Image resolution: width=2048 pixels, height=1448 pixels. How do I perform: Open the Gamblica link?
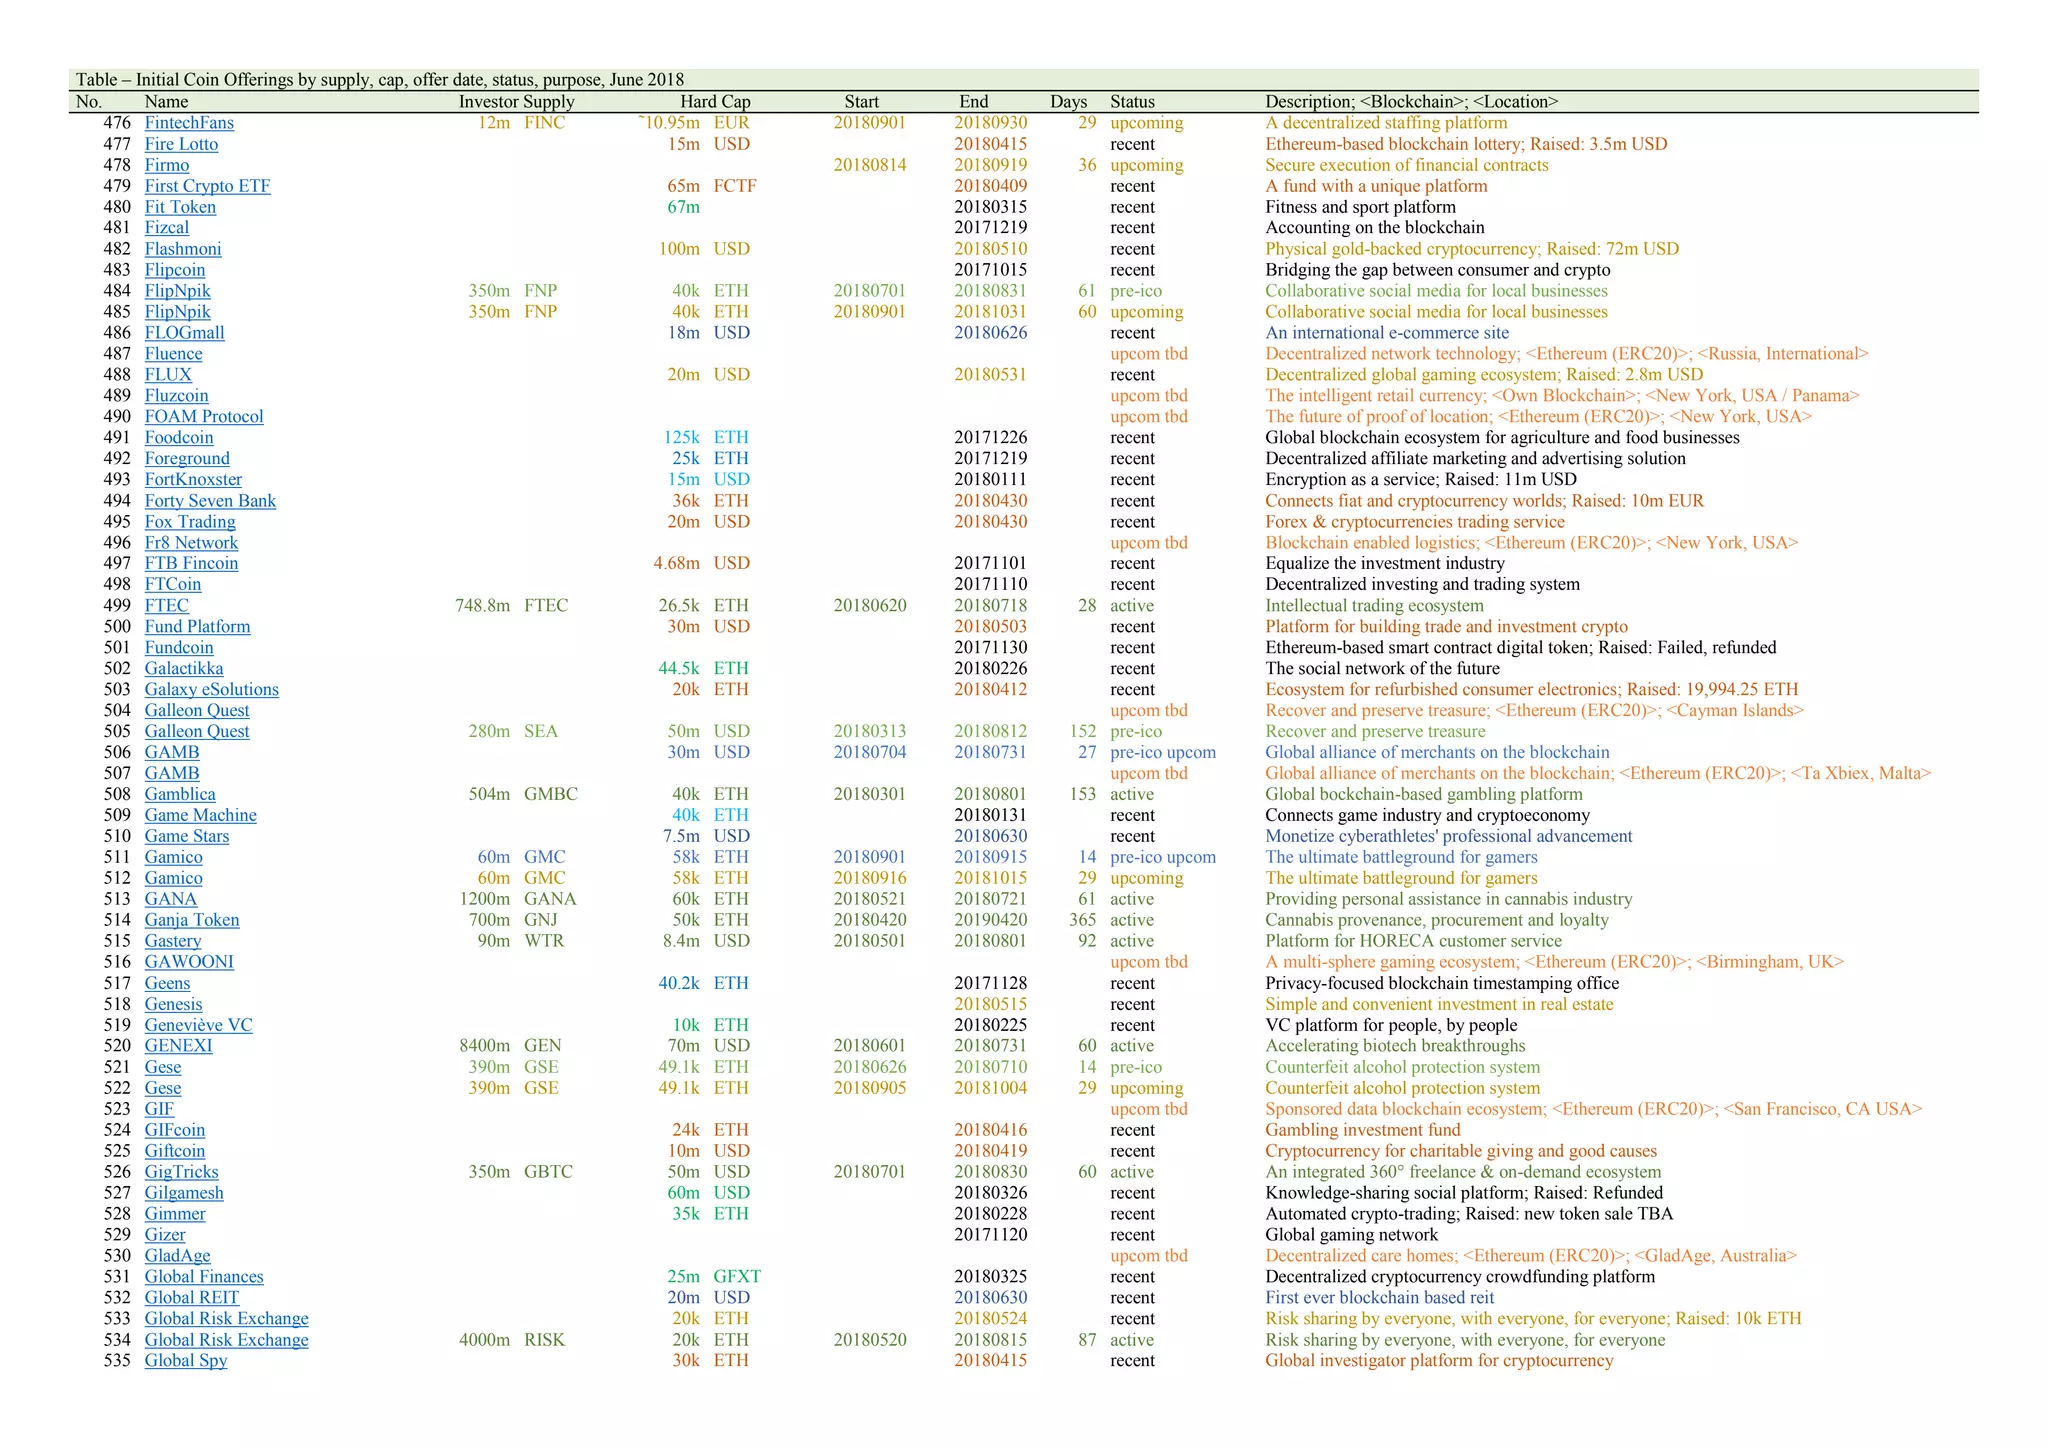click(180, 795)
